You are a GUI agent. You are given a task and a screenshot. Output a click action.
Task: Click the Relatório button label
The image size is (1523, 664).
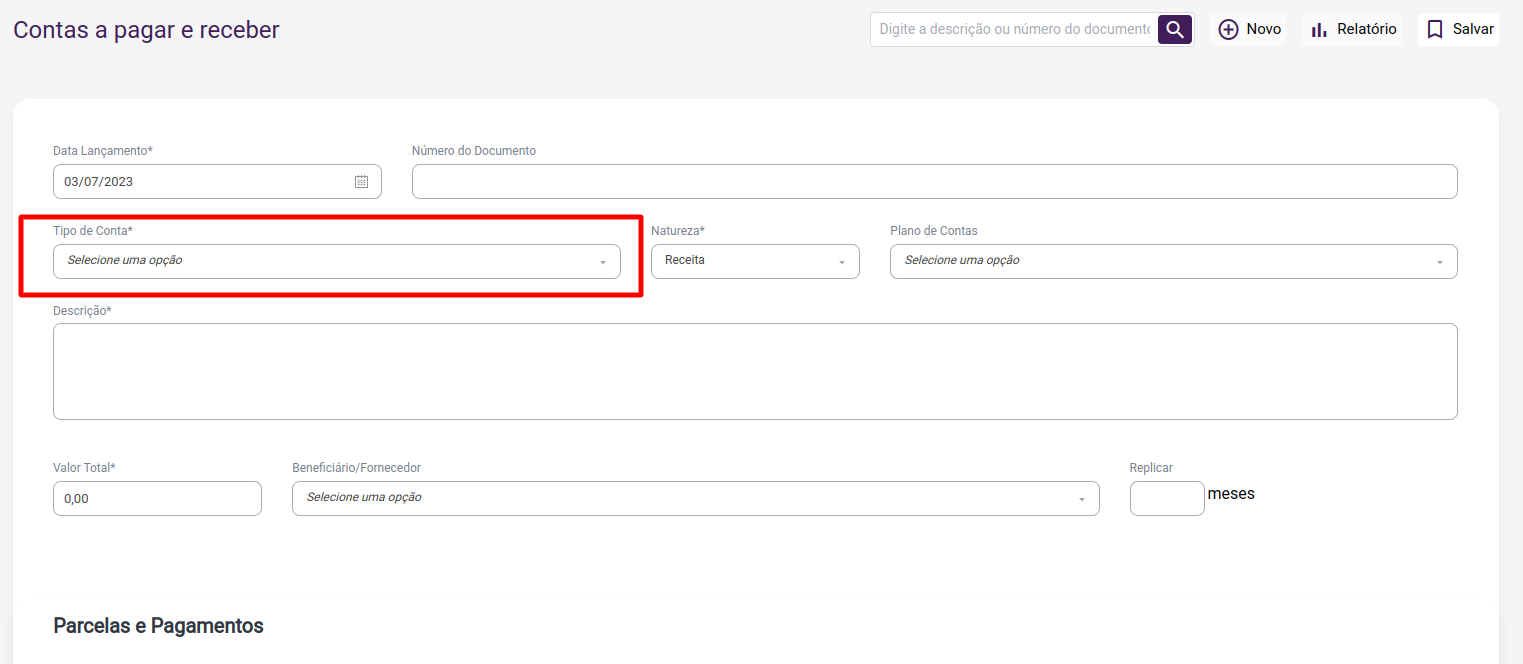(x=1366, y=30)
